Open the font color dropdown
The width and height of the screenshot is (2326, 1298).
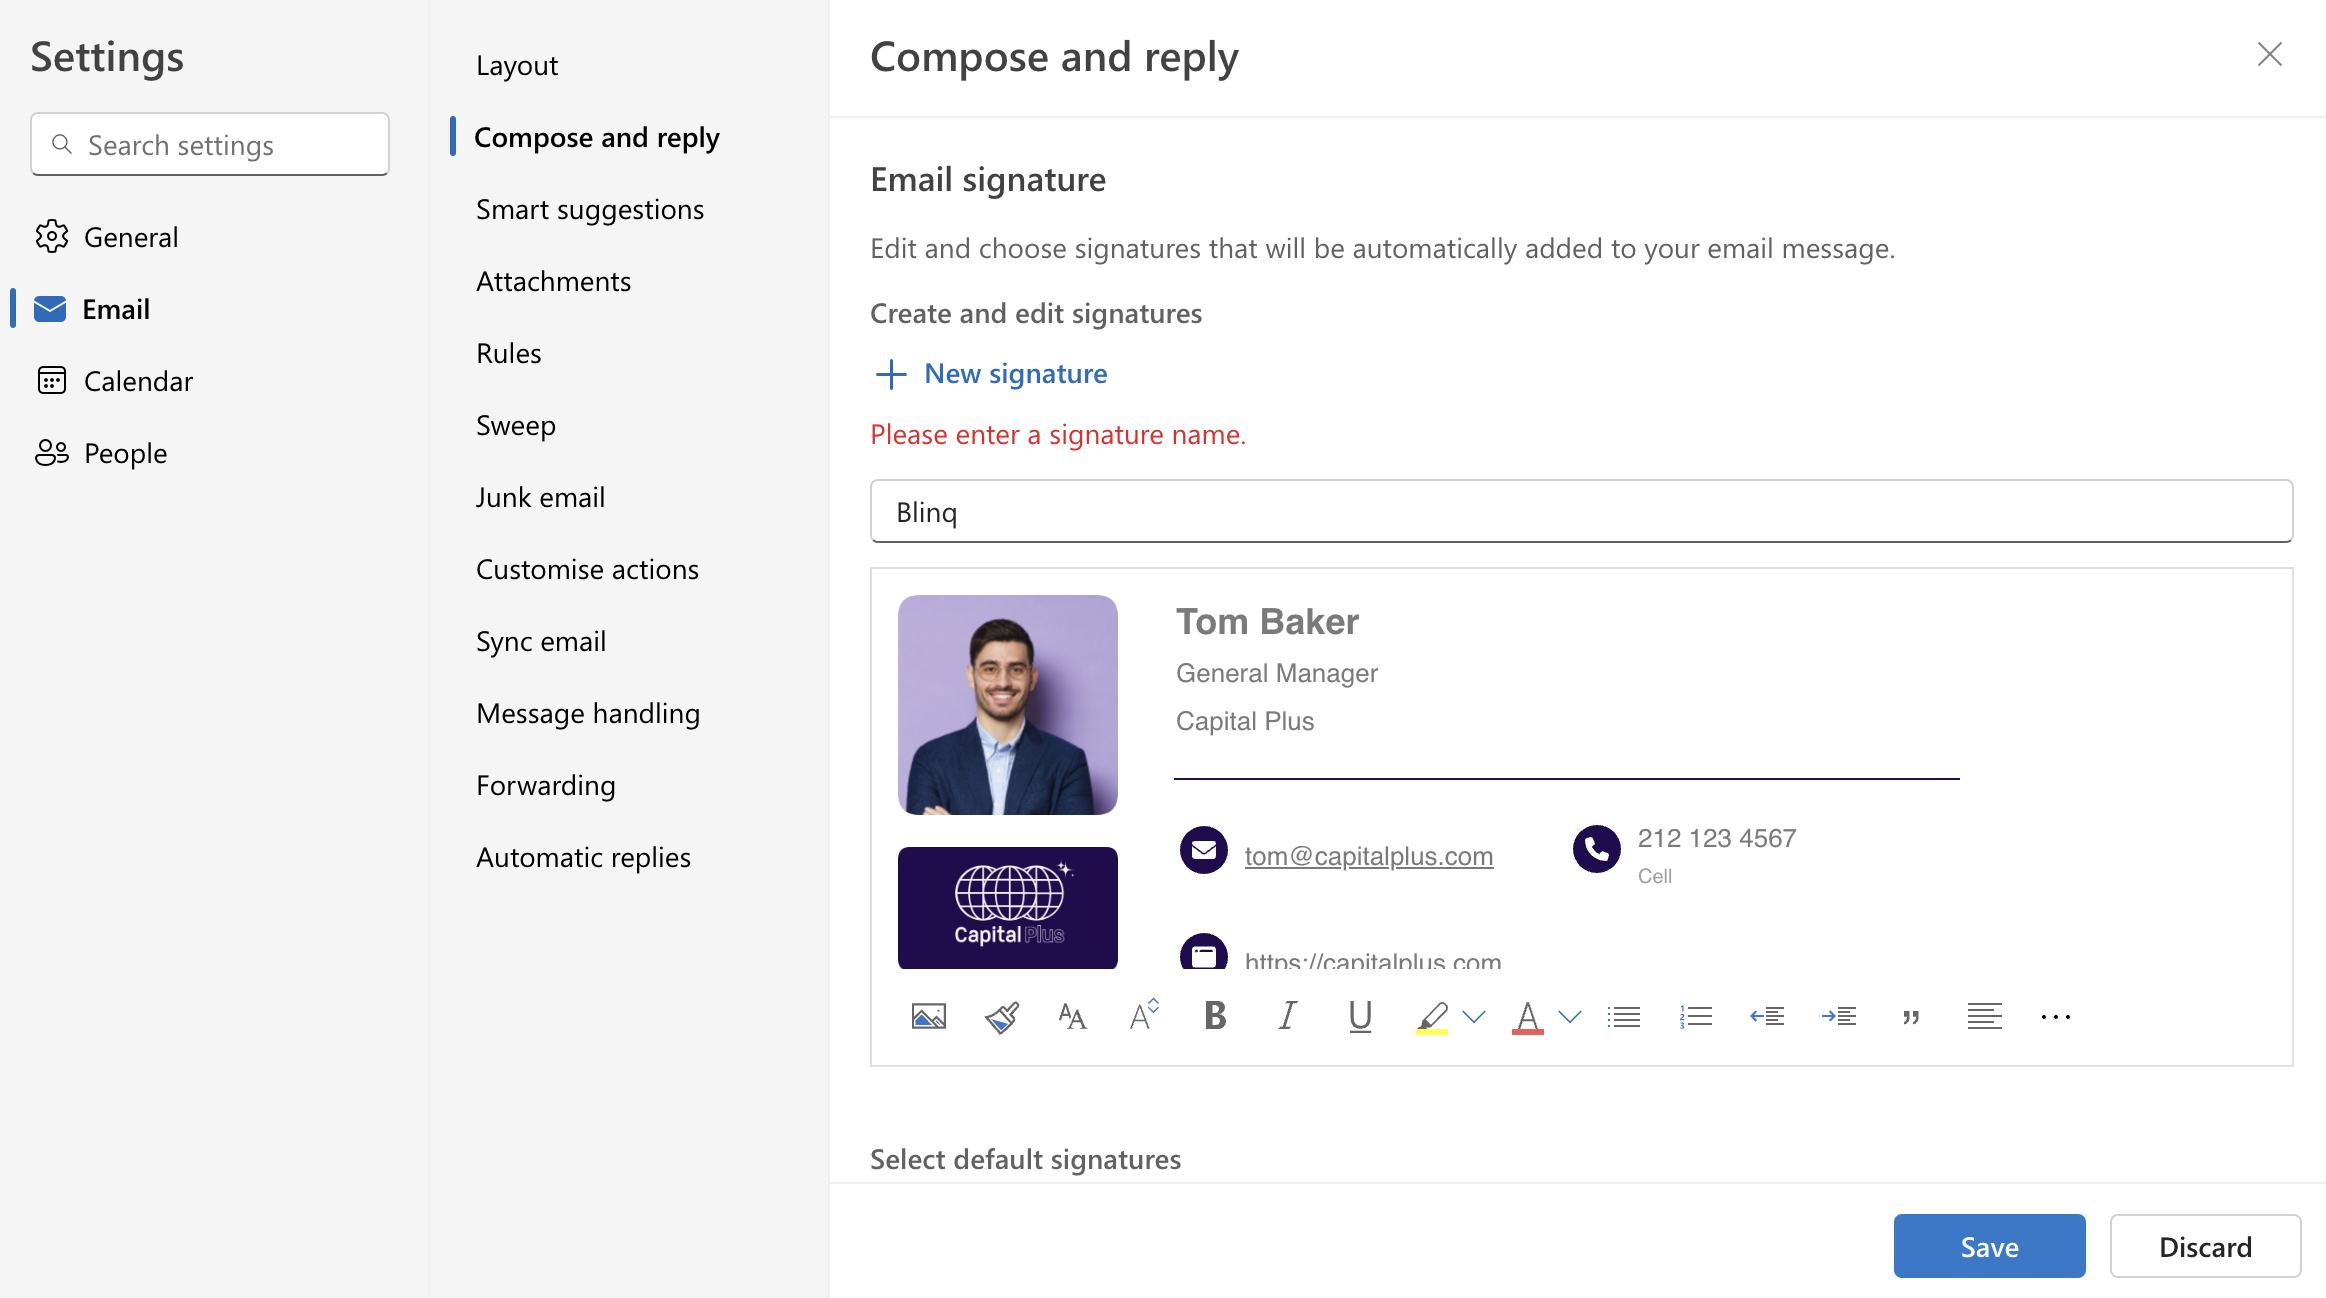tap(1568, 1016)
